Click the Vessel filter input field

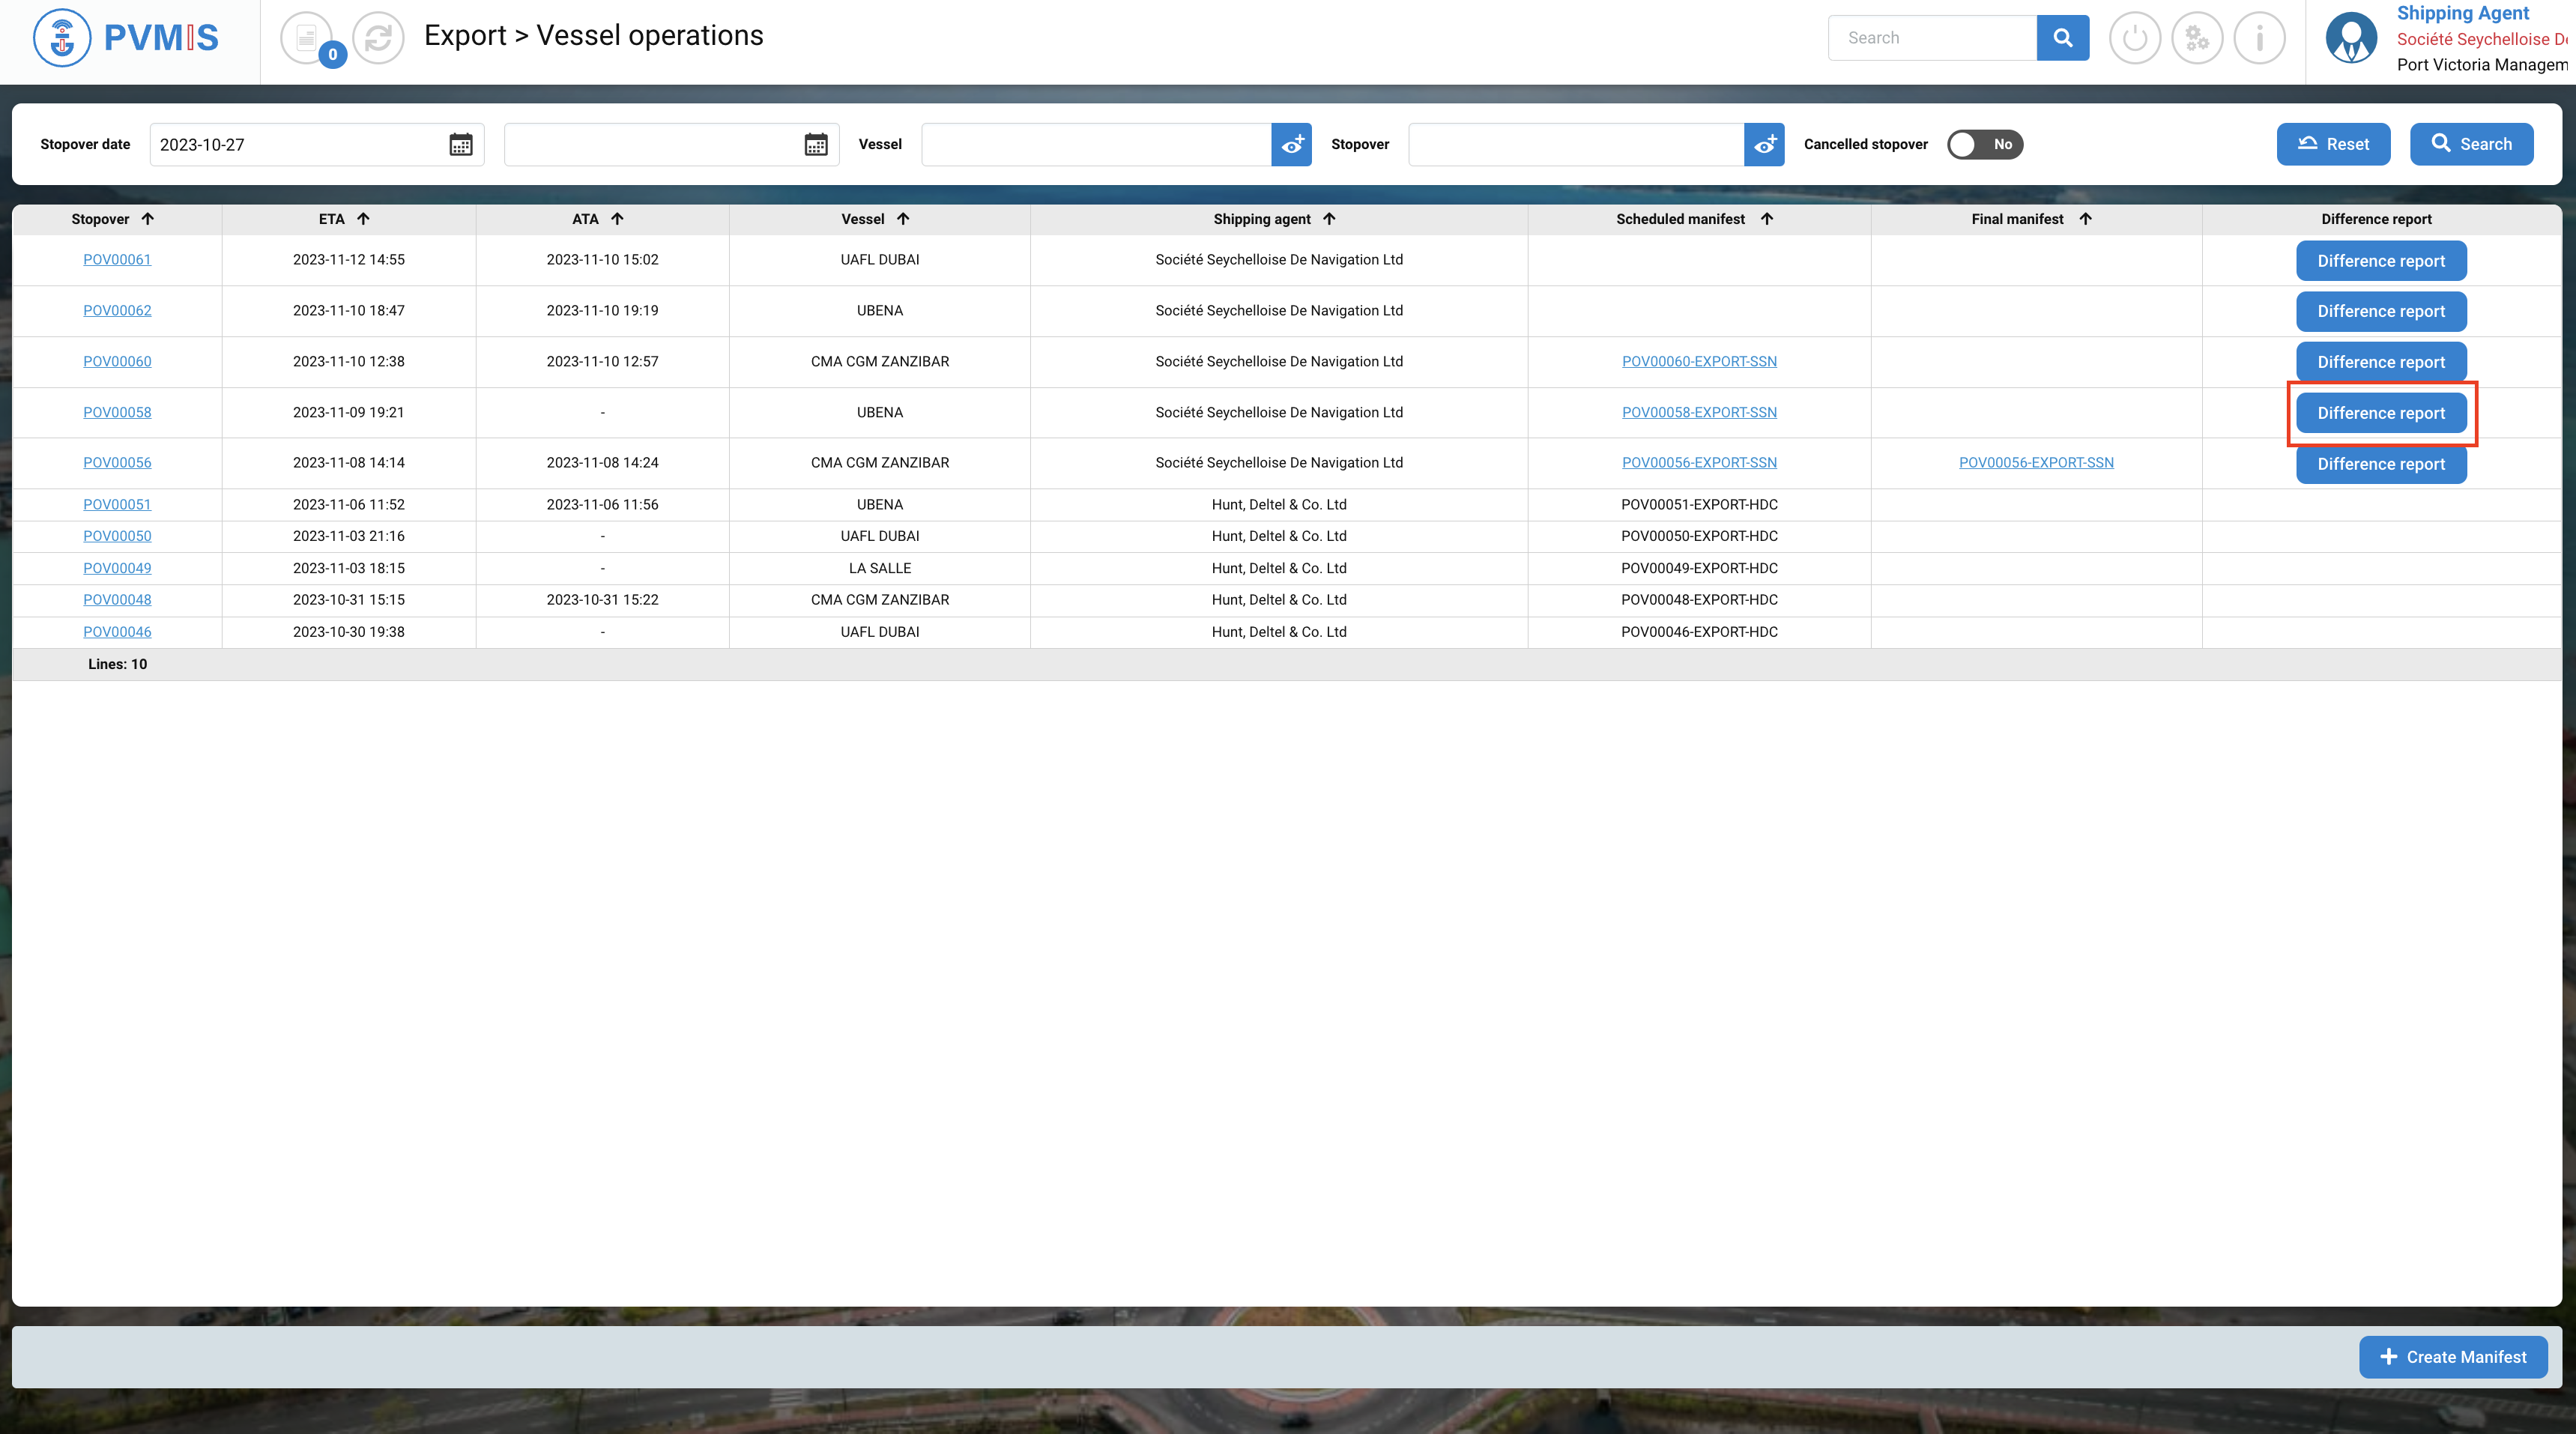pyautogui.click(x=1095, y=144)
